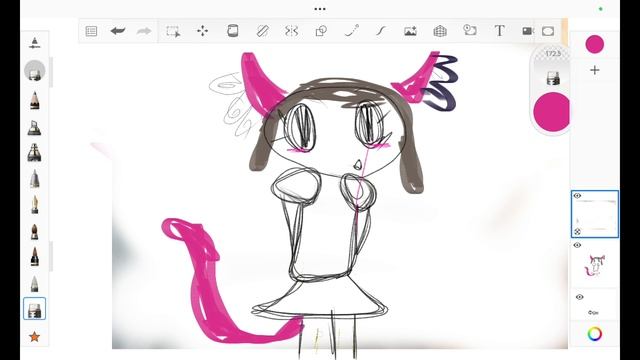
Task: Pick the Pencil brush
Action: [35, 100]
